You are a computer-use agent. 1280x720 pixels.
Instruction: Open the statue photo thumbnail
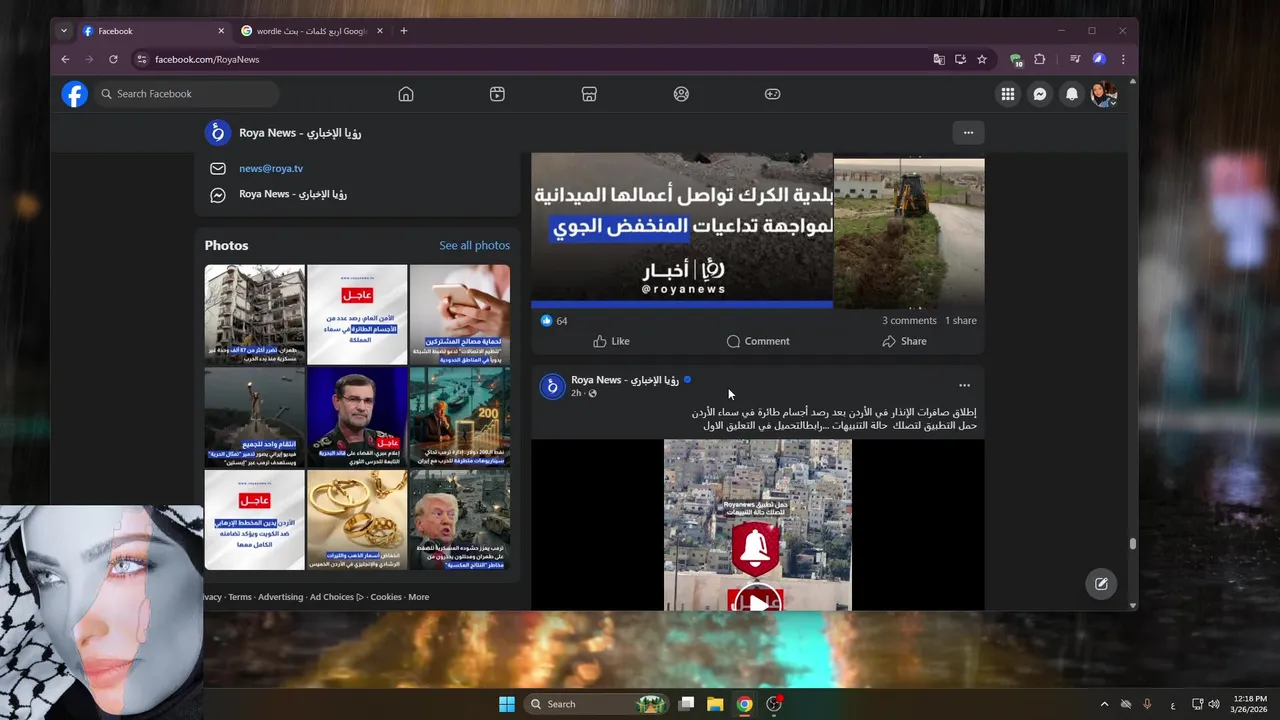click(x=255, y=417)
